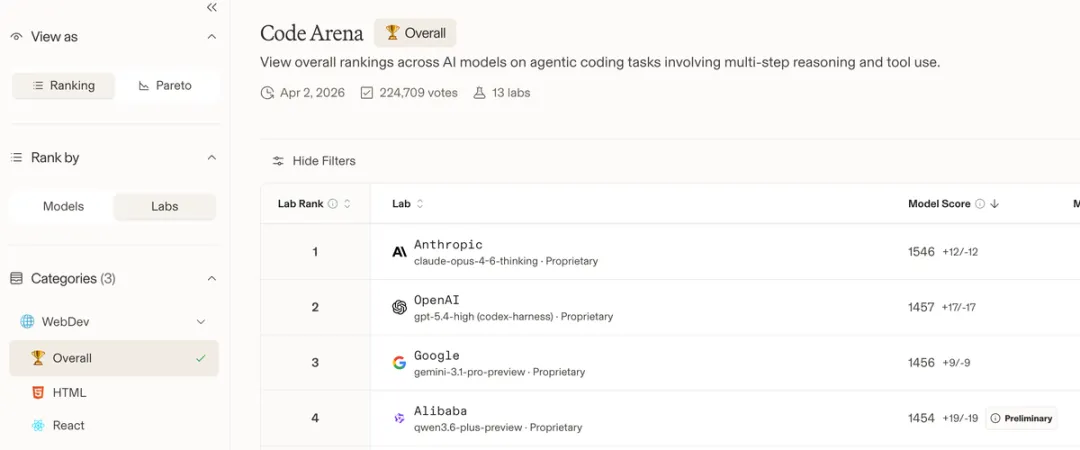Sort the Lab column using sort arrows
This screenshot has height=450, width=1080.
(420, 204)
